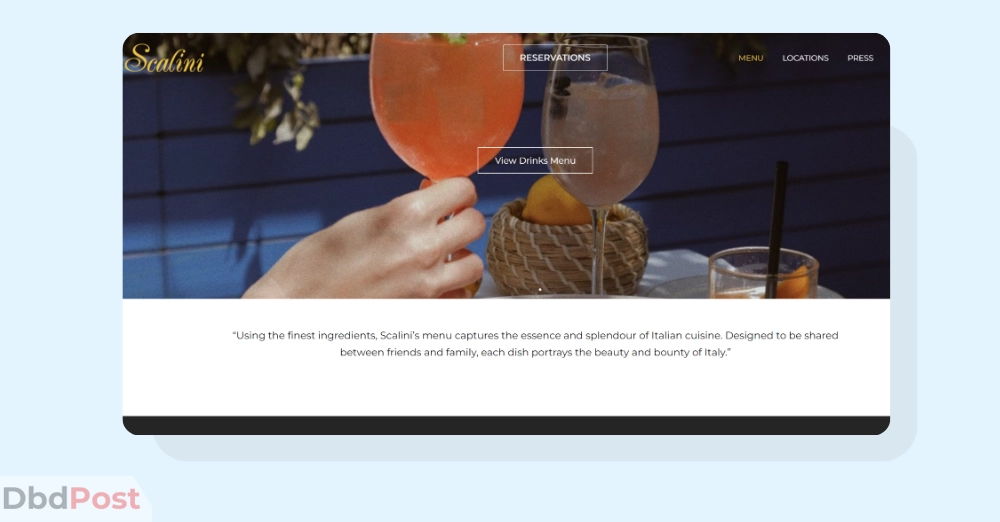Click the wine glass with the clear drink

point(599,128)
